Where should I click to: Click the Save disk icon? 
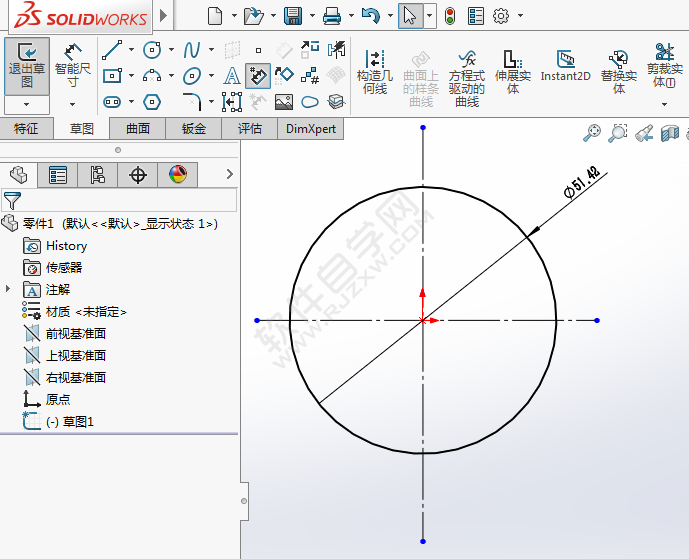[x=292, y=16]
